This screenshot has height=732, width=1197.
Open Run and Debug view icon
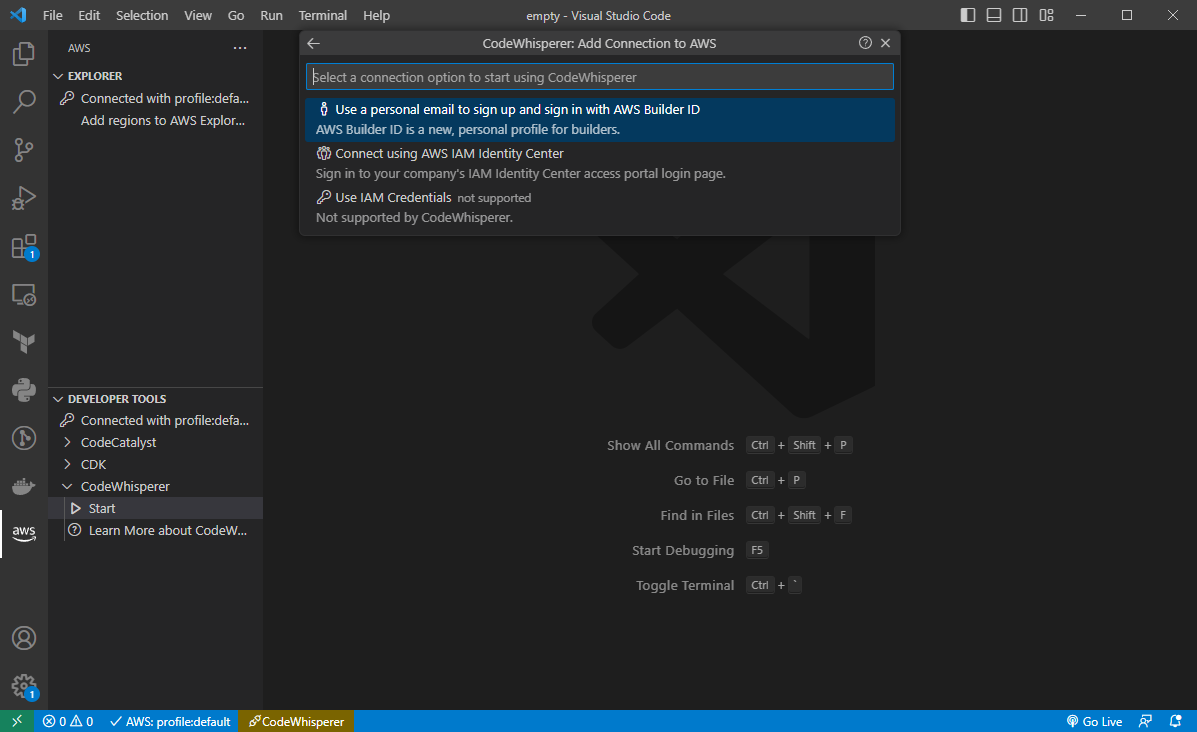point(24,198)
